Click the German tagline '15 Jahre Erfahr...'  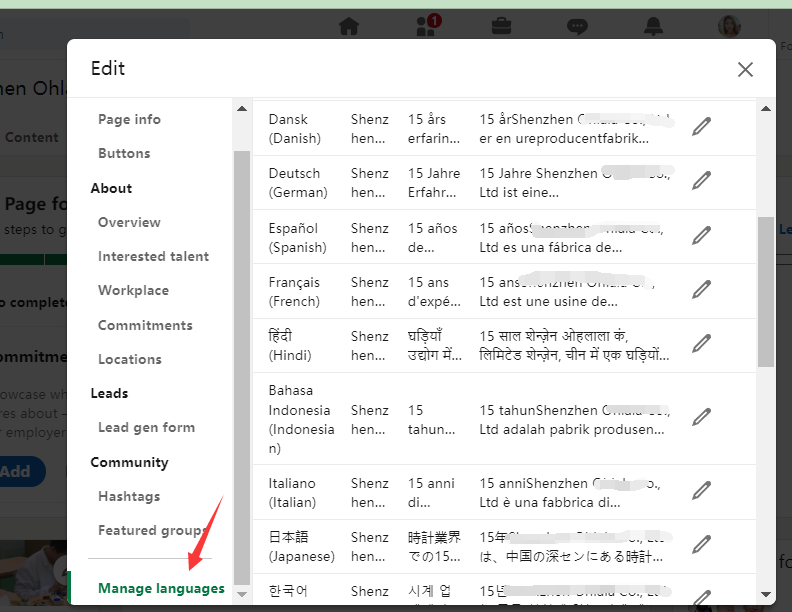434,183
